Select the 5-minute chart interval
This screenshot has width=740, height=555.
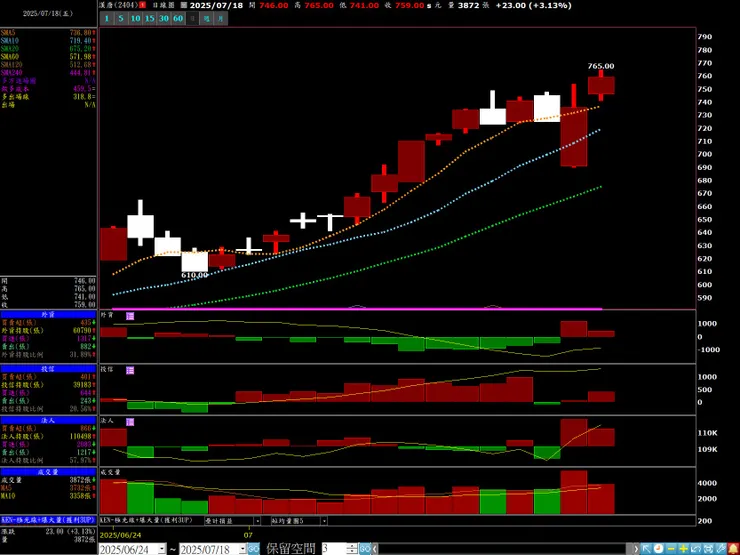(121, 18)
